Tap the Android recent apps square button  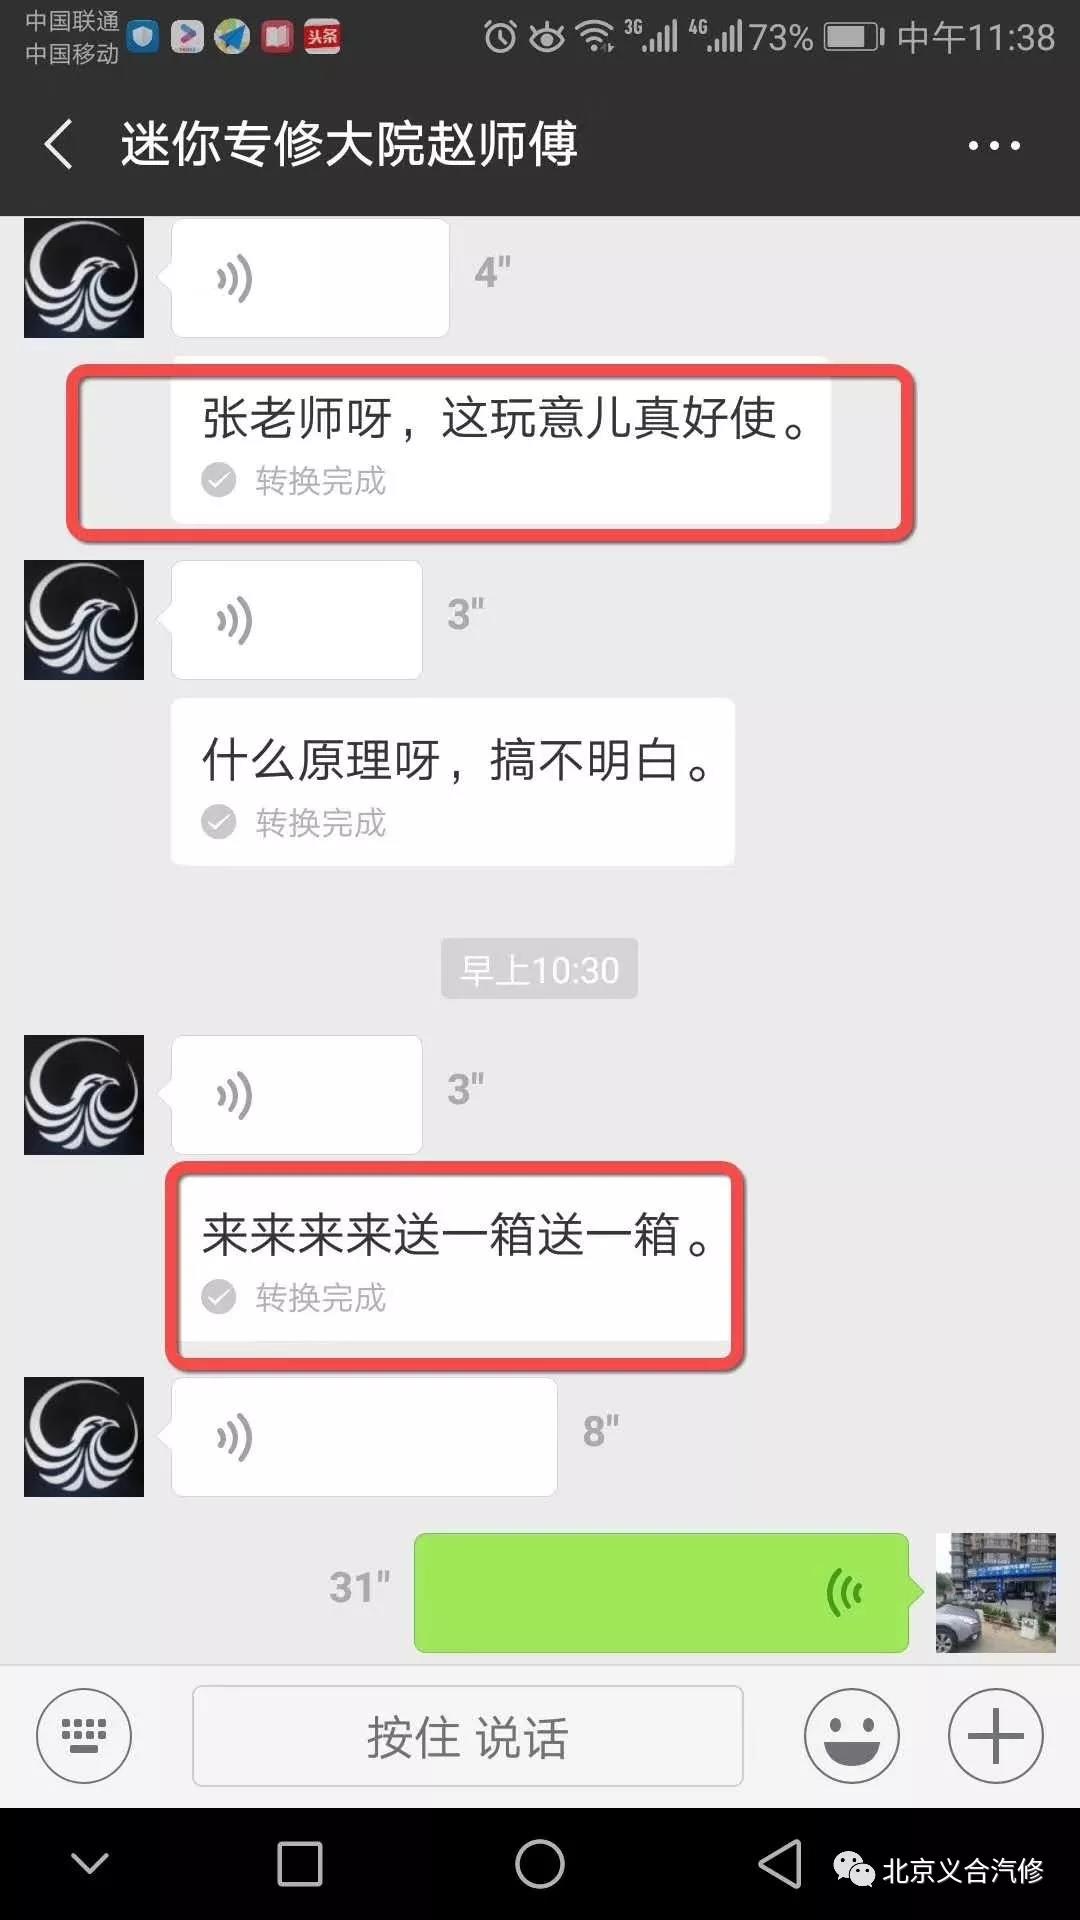[299, 1864]
